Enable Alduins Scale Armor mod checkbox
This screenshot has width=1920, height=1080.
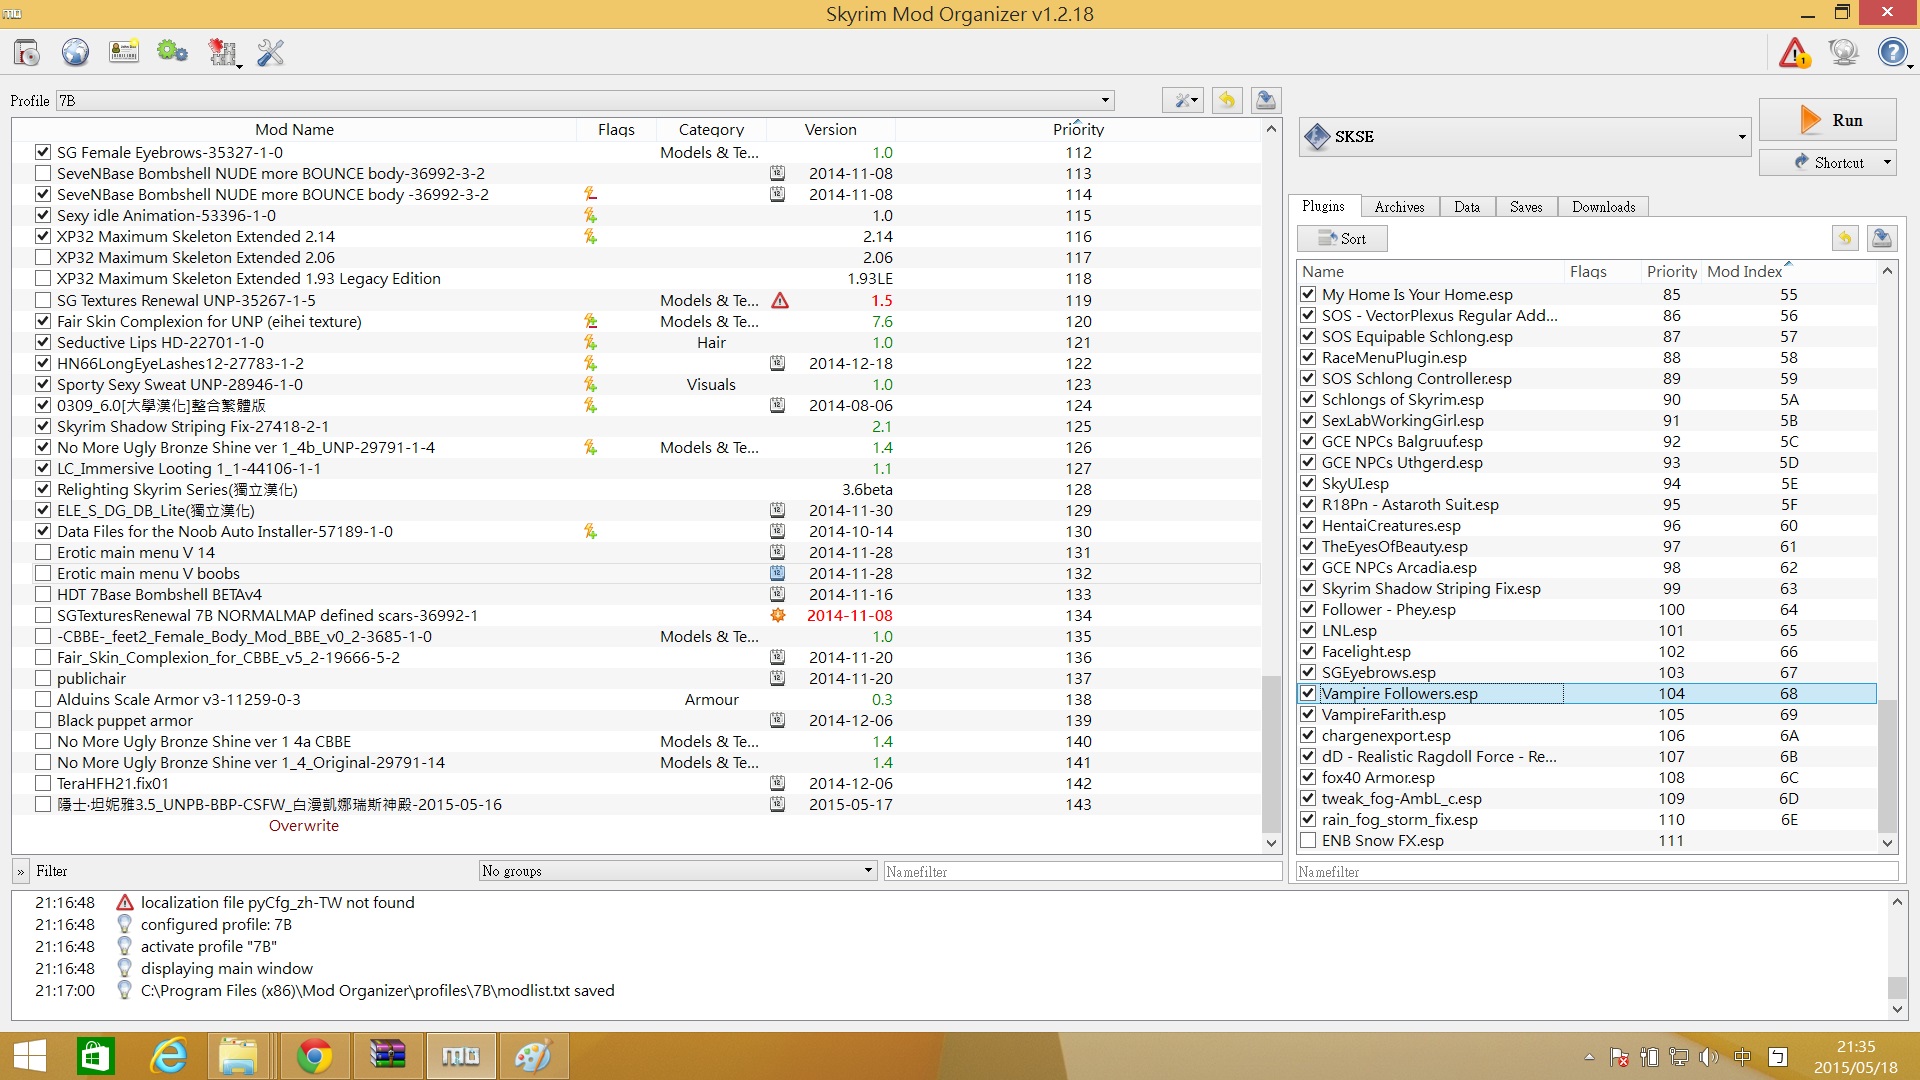pyautogui.click(x=42, y=699)
